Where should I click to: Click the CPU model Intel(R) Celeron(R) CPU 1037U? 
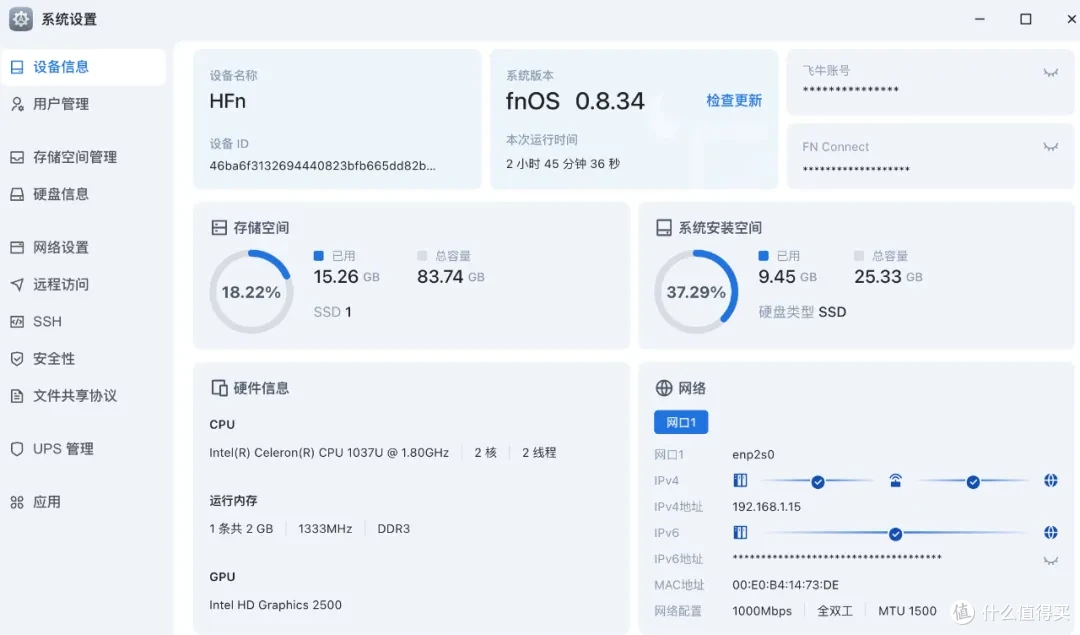click(x=329, y=453)
